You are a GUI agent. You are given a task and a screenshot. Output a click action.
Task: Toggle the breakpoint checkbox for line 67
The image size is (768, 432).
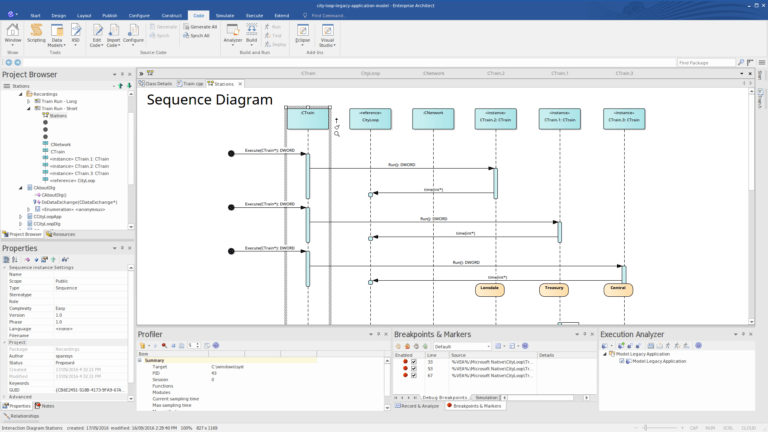point(414,376)
